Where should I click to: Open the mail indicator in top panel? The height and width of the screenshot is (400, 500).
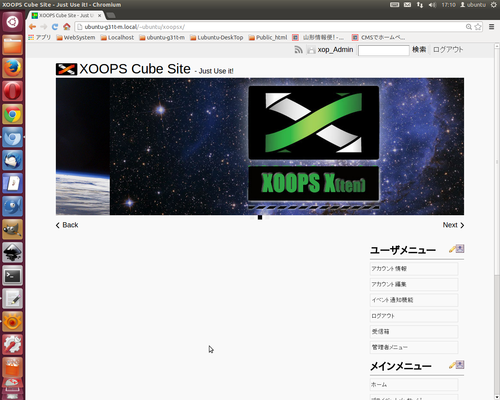point(407,5)
